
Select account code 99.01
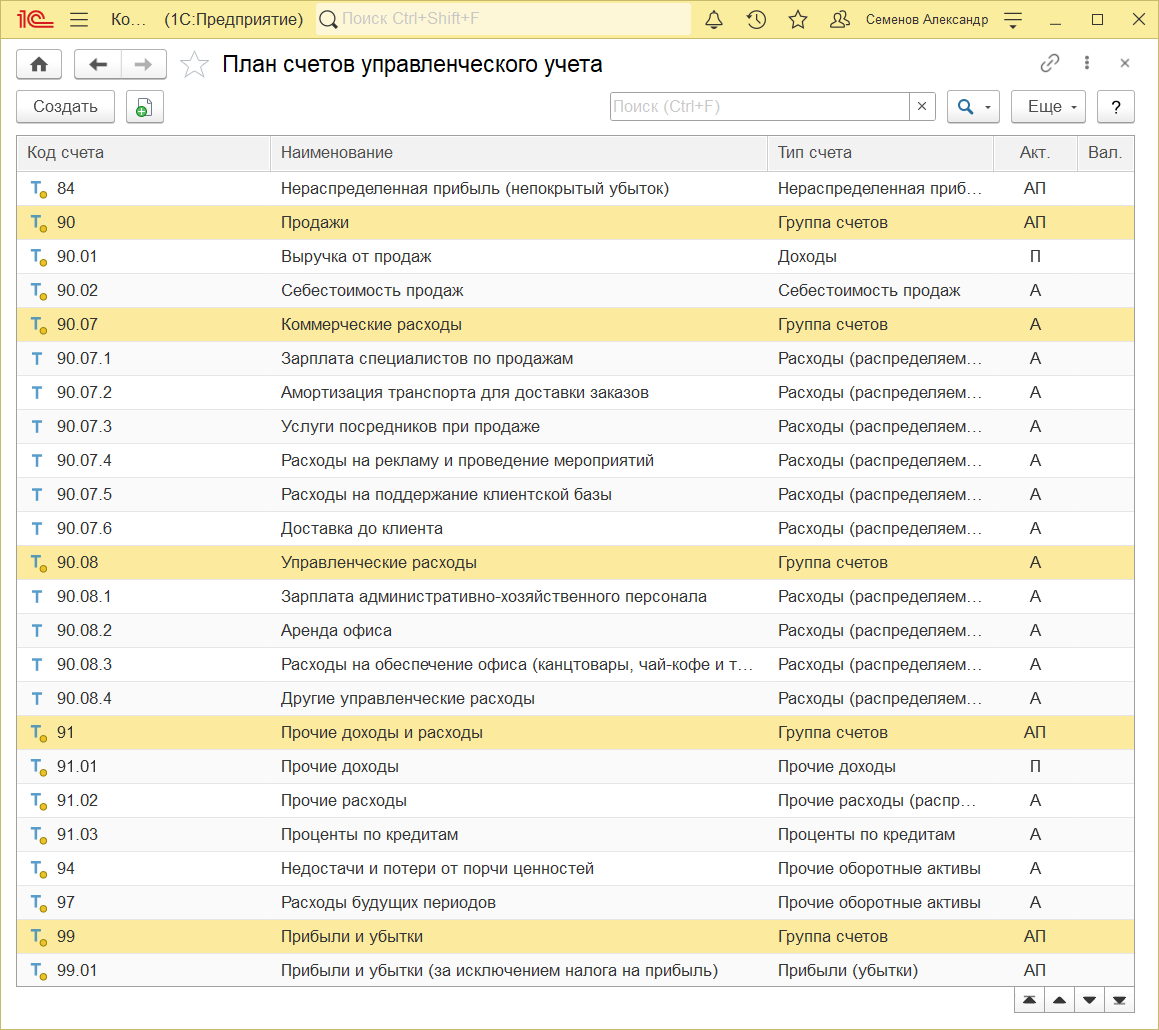pos(77,971)
